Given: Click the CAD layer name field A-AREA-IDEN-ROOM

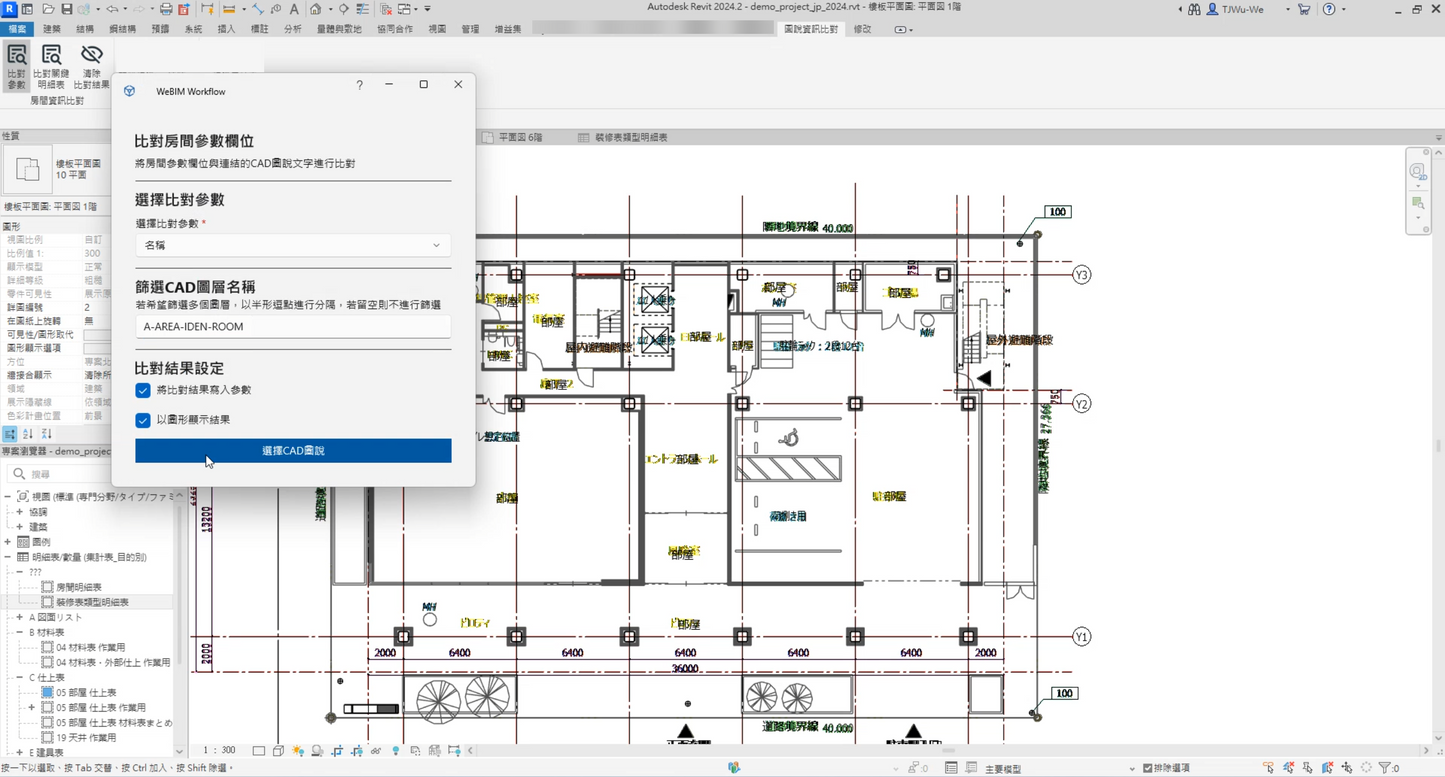Looking at the screenshot, I should tap(293, 327).
